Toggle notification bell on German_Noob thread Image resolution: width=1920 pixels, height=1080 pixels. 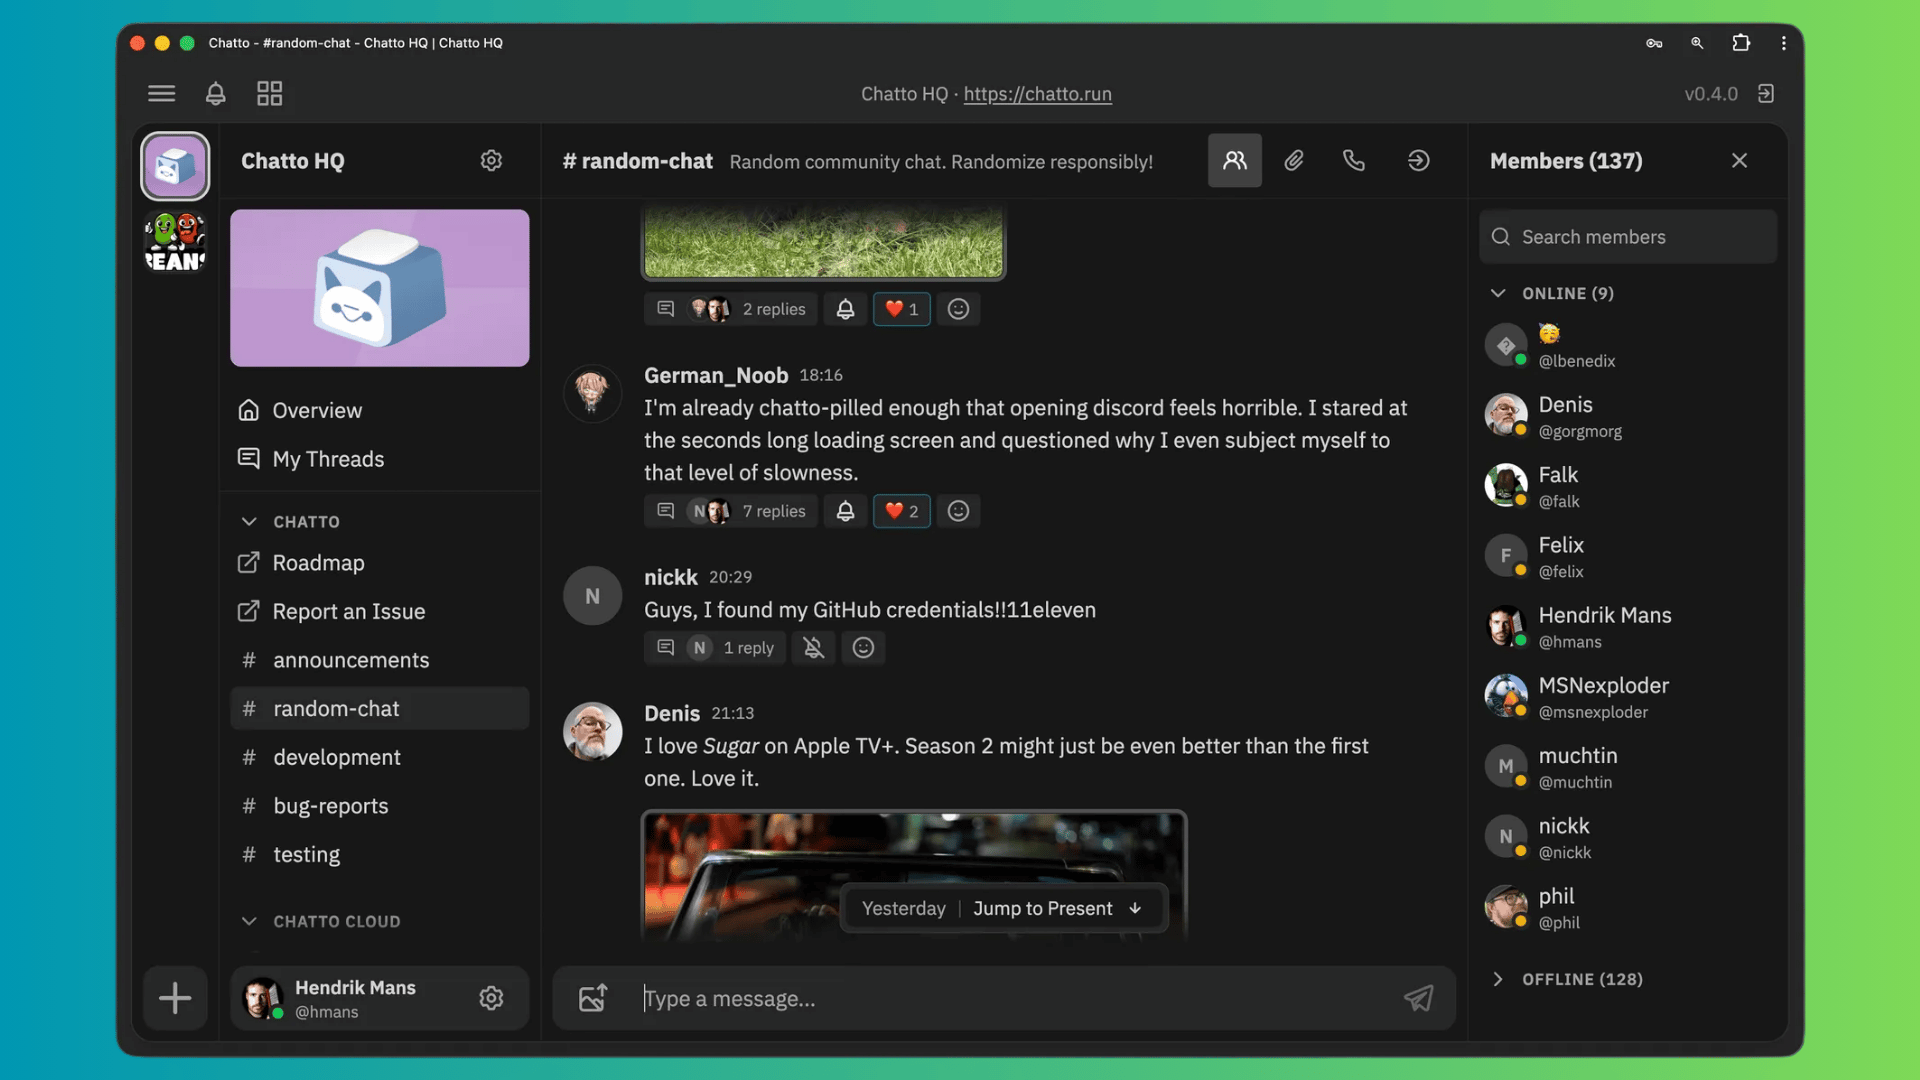(x=845, y=511)
